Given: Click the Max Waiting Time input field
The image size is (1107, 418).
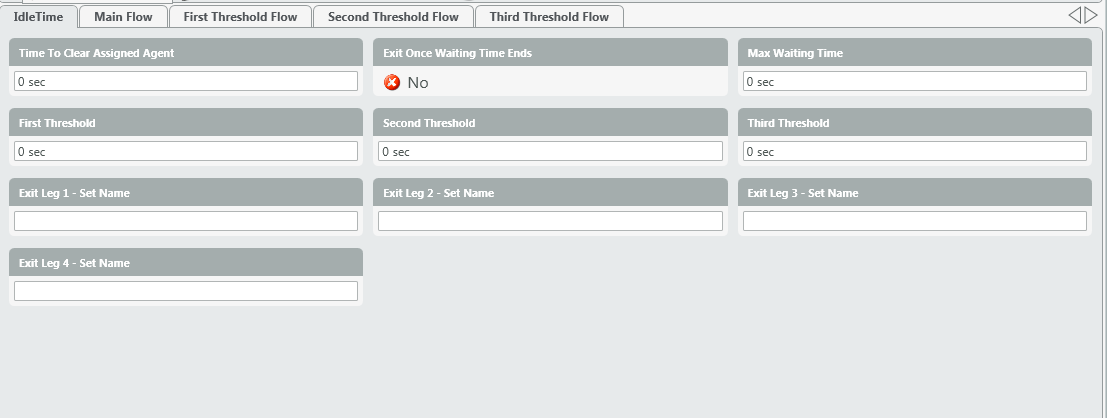Looking at the screenshot, I should 915,82.
